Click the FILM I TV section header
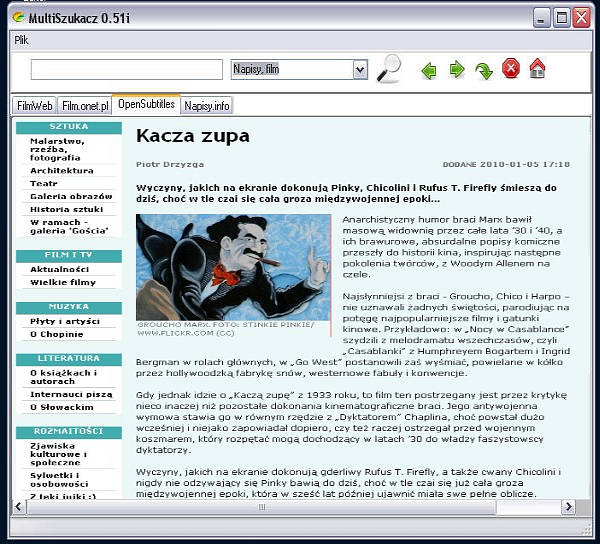Image resolution: width=600 pixels, height=544 pixels. tap(69, 255)
